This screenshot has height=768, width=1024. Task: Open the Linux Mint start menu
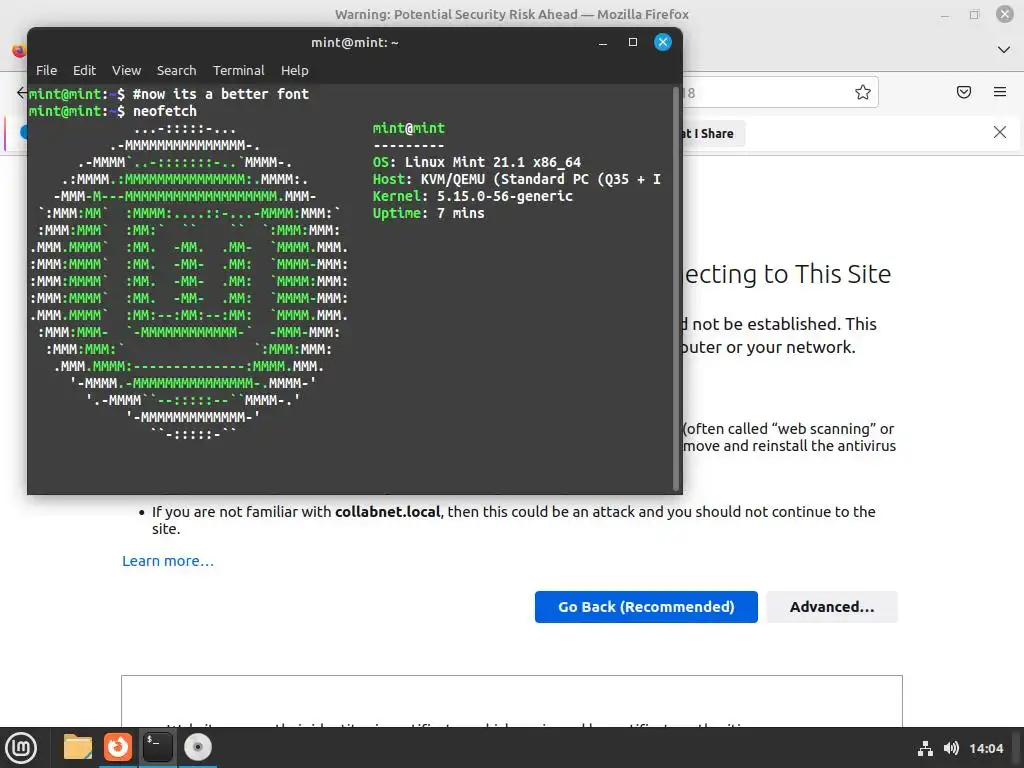tap(21, 748)
